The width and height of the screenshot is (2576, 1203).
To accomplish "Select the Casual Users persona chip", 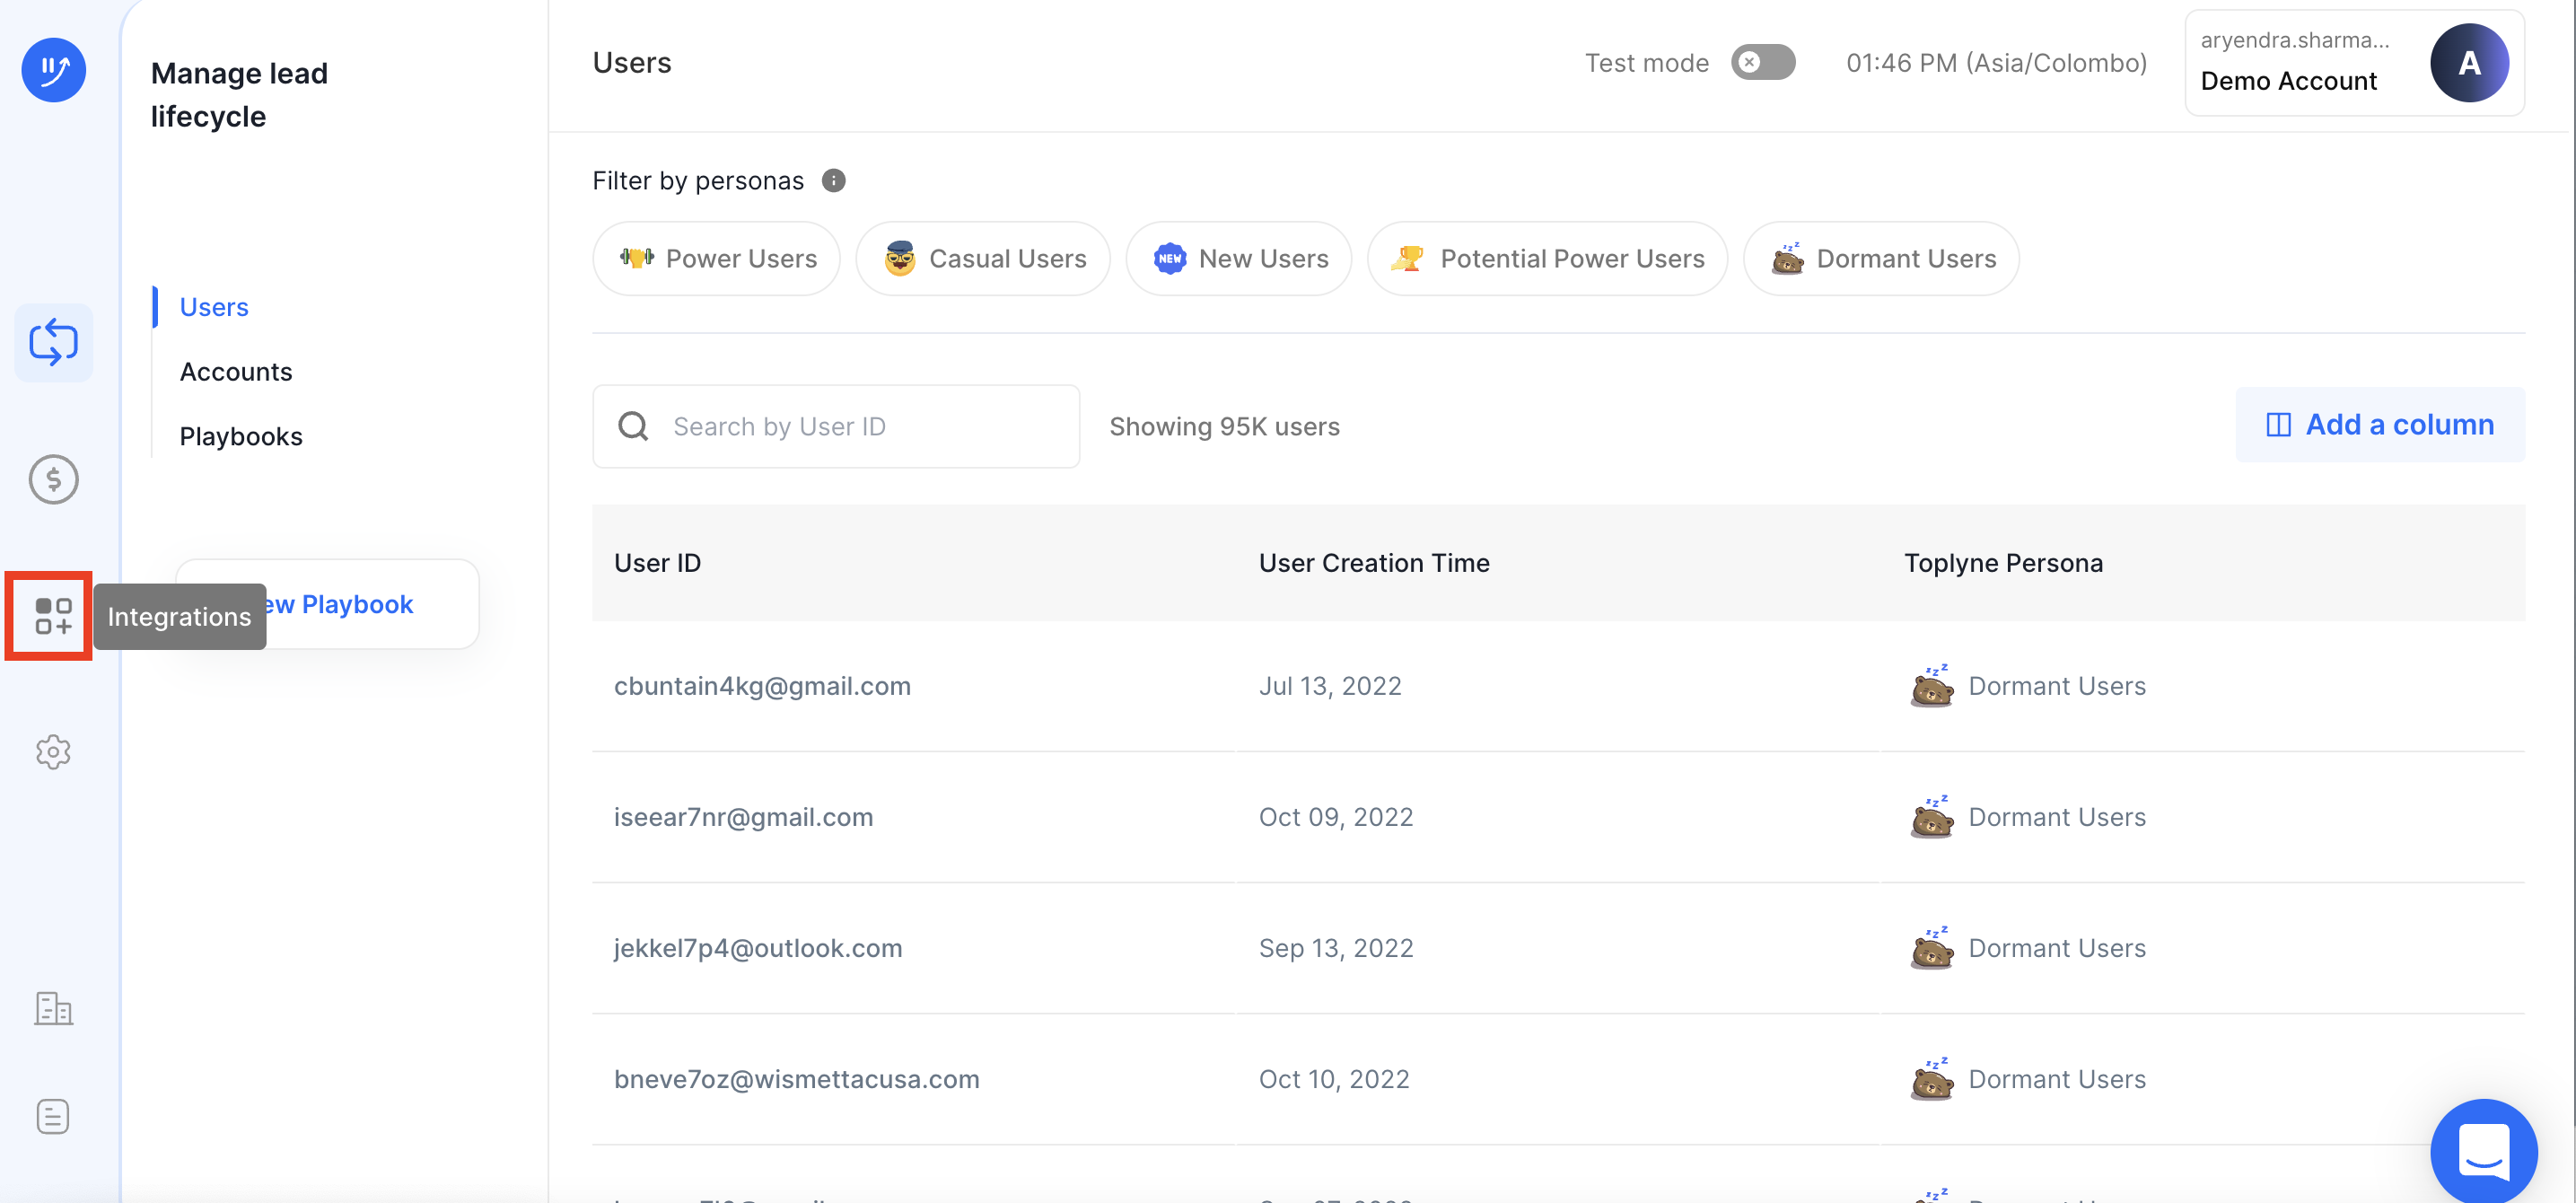I will point(983,259).
